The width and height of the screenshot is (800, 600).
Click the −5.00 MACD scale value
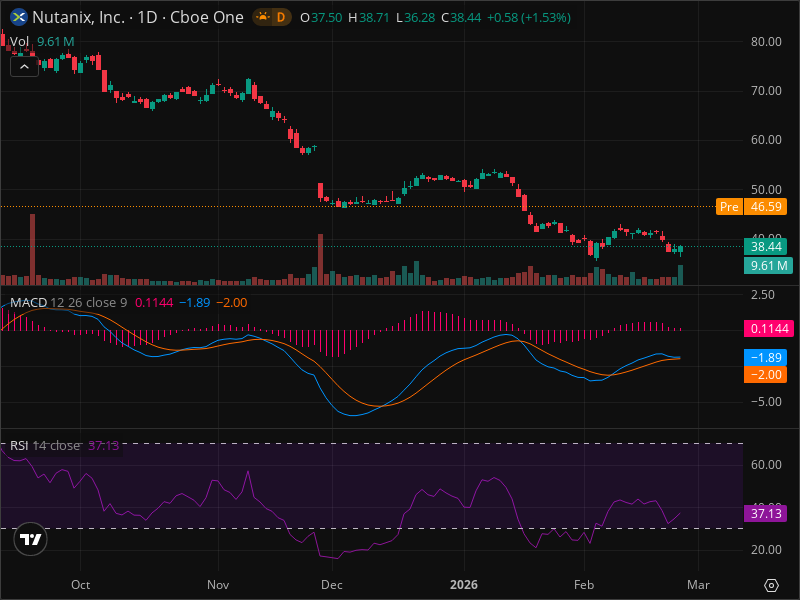tap(766, 402)
